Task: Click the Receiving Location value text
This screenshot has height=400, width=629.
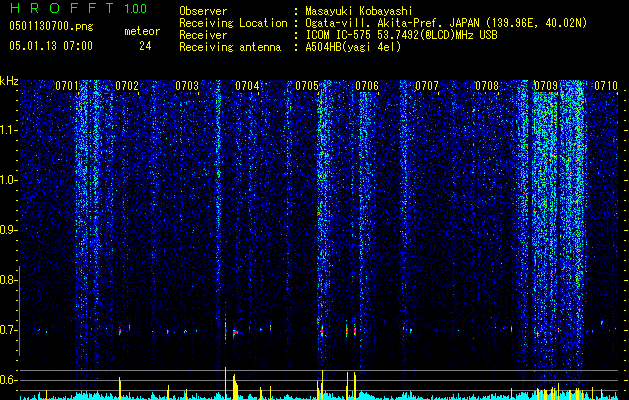Action: [x=446, y=23]
